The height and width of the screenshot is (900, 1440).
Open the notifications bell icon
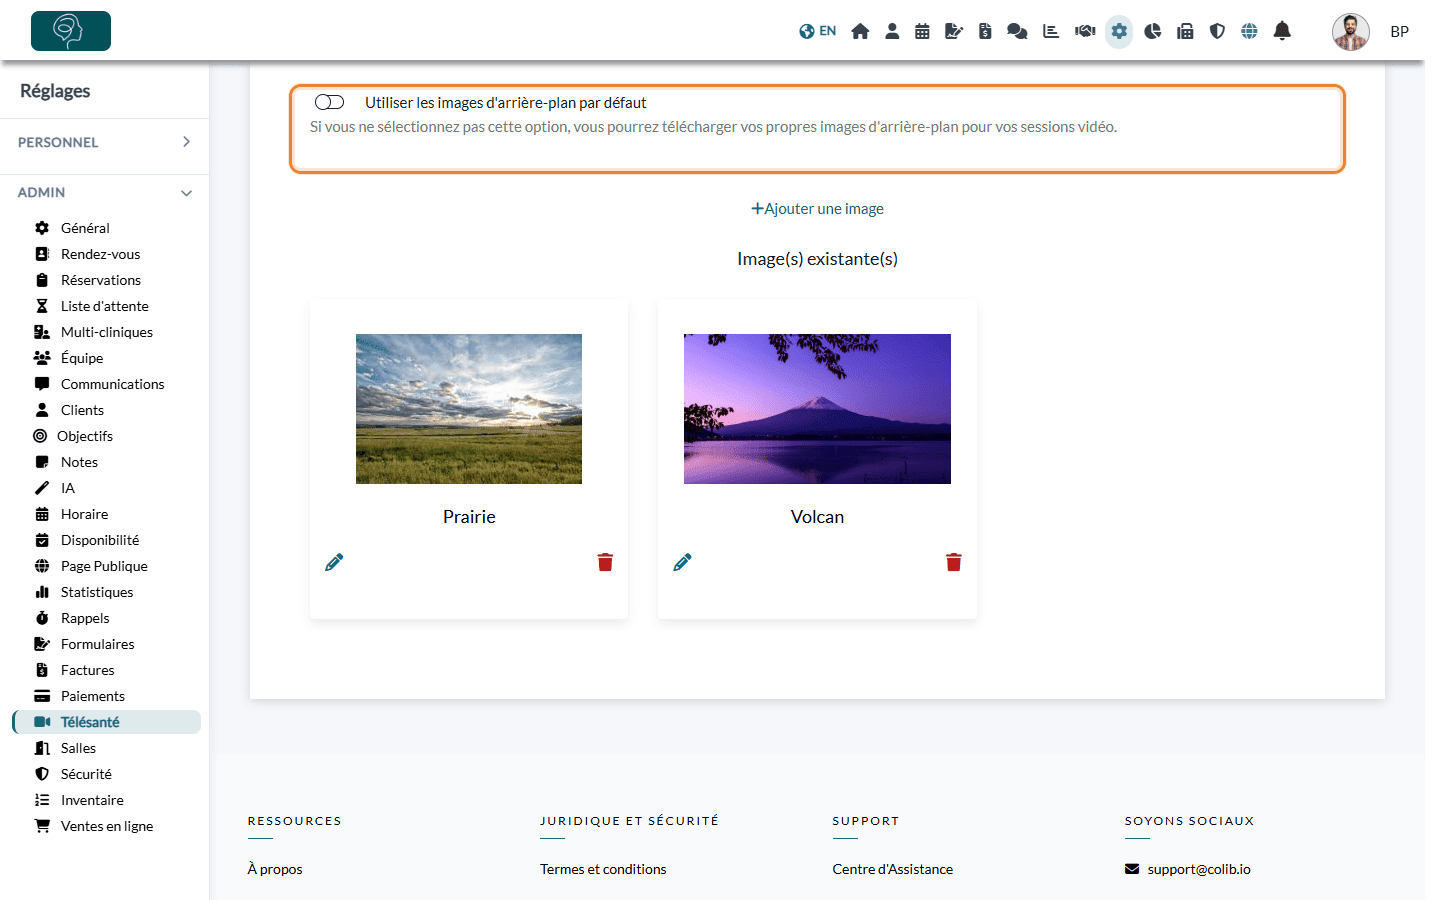pos(1282,31)
